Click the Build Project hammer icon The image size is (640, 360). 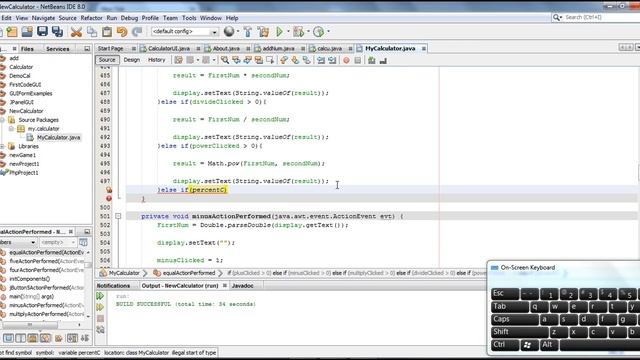(x=248, y=31)
